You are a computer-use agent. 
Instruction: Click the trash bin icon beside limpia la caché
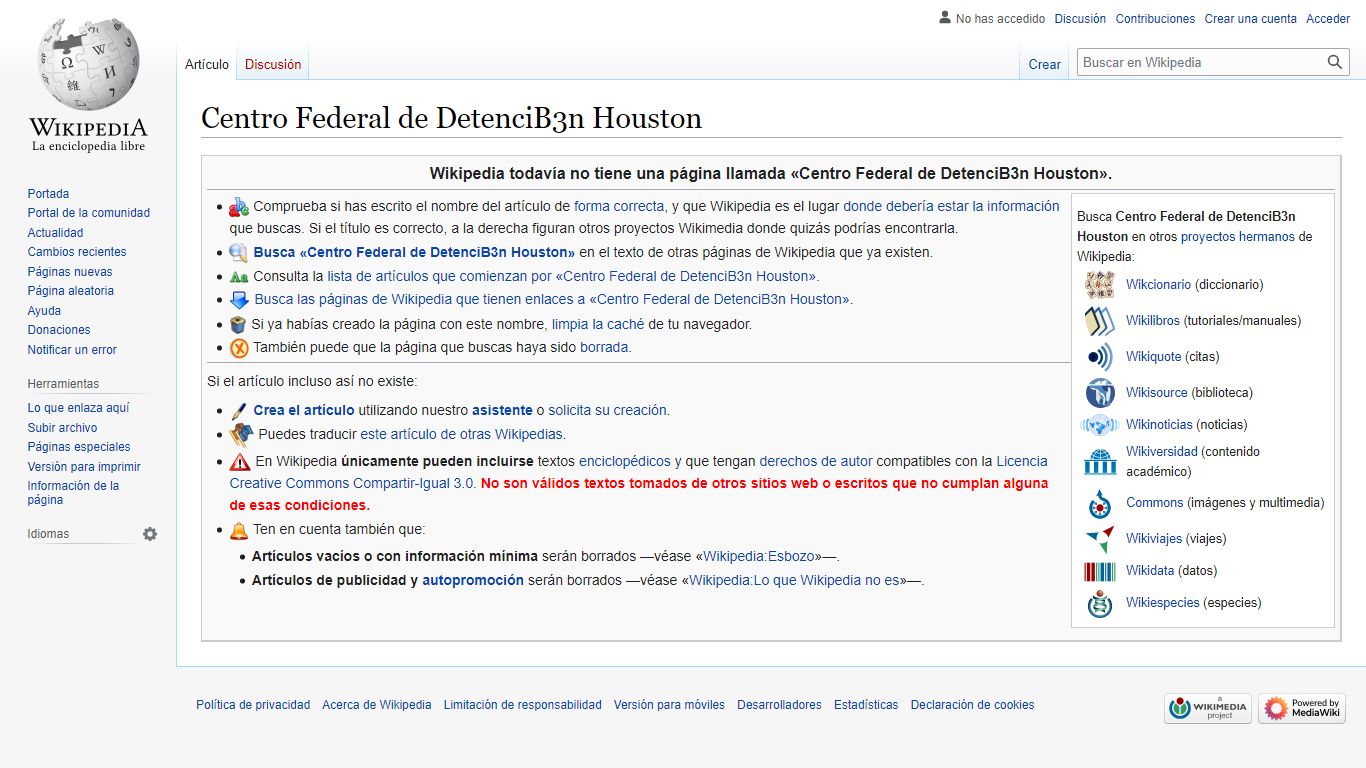238,325
